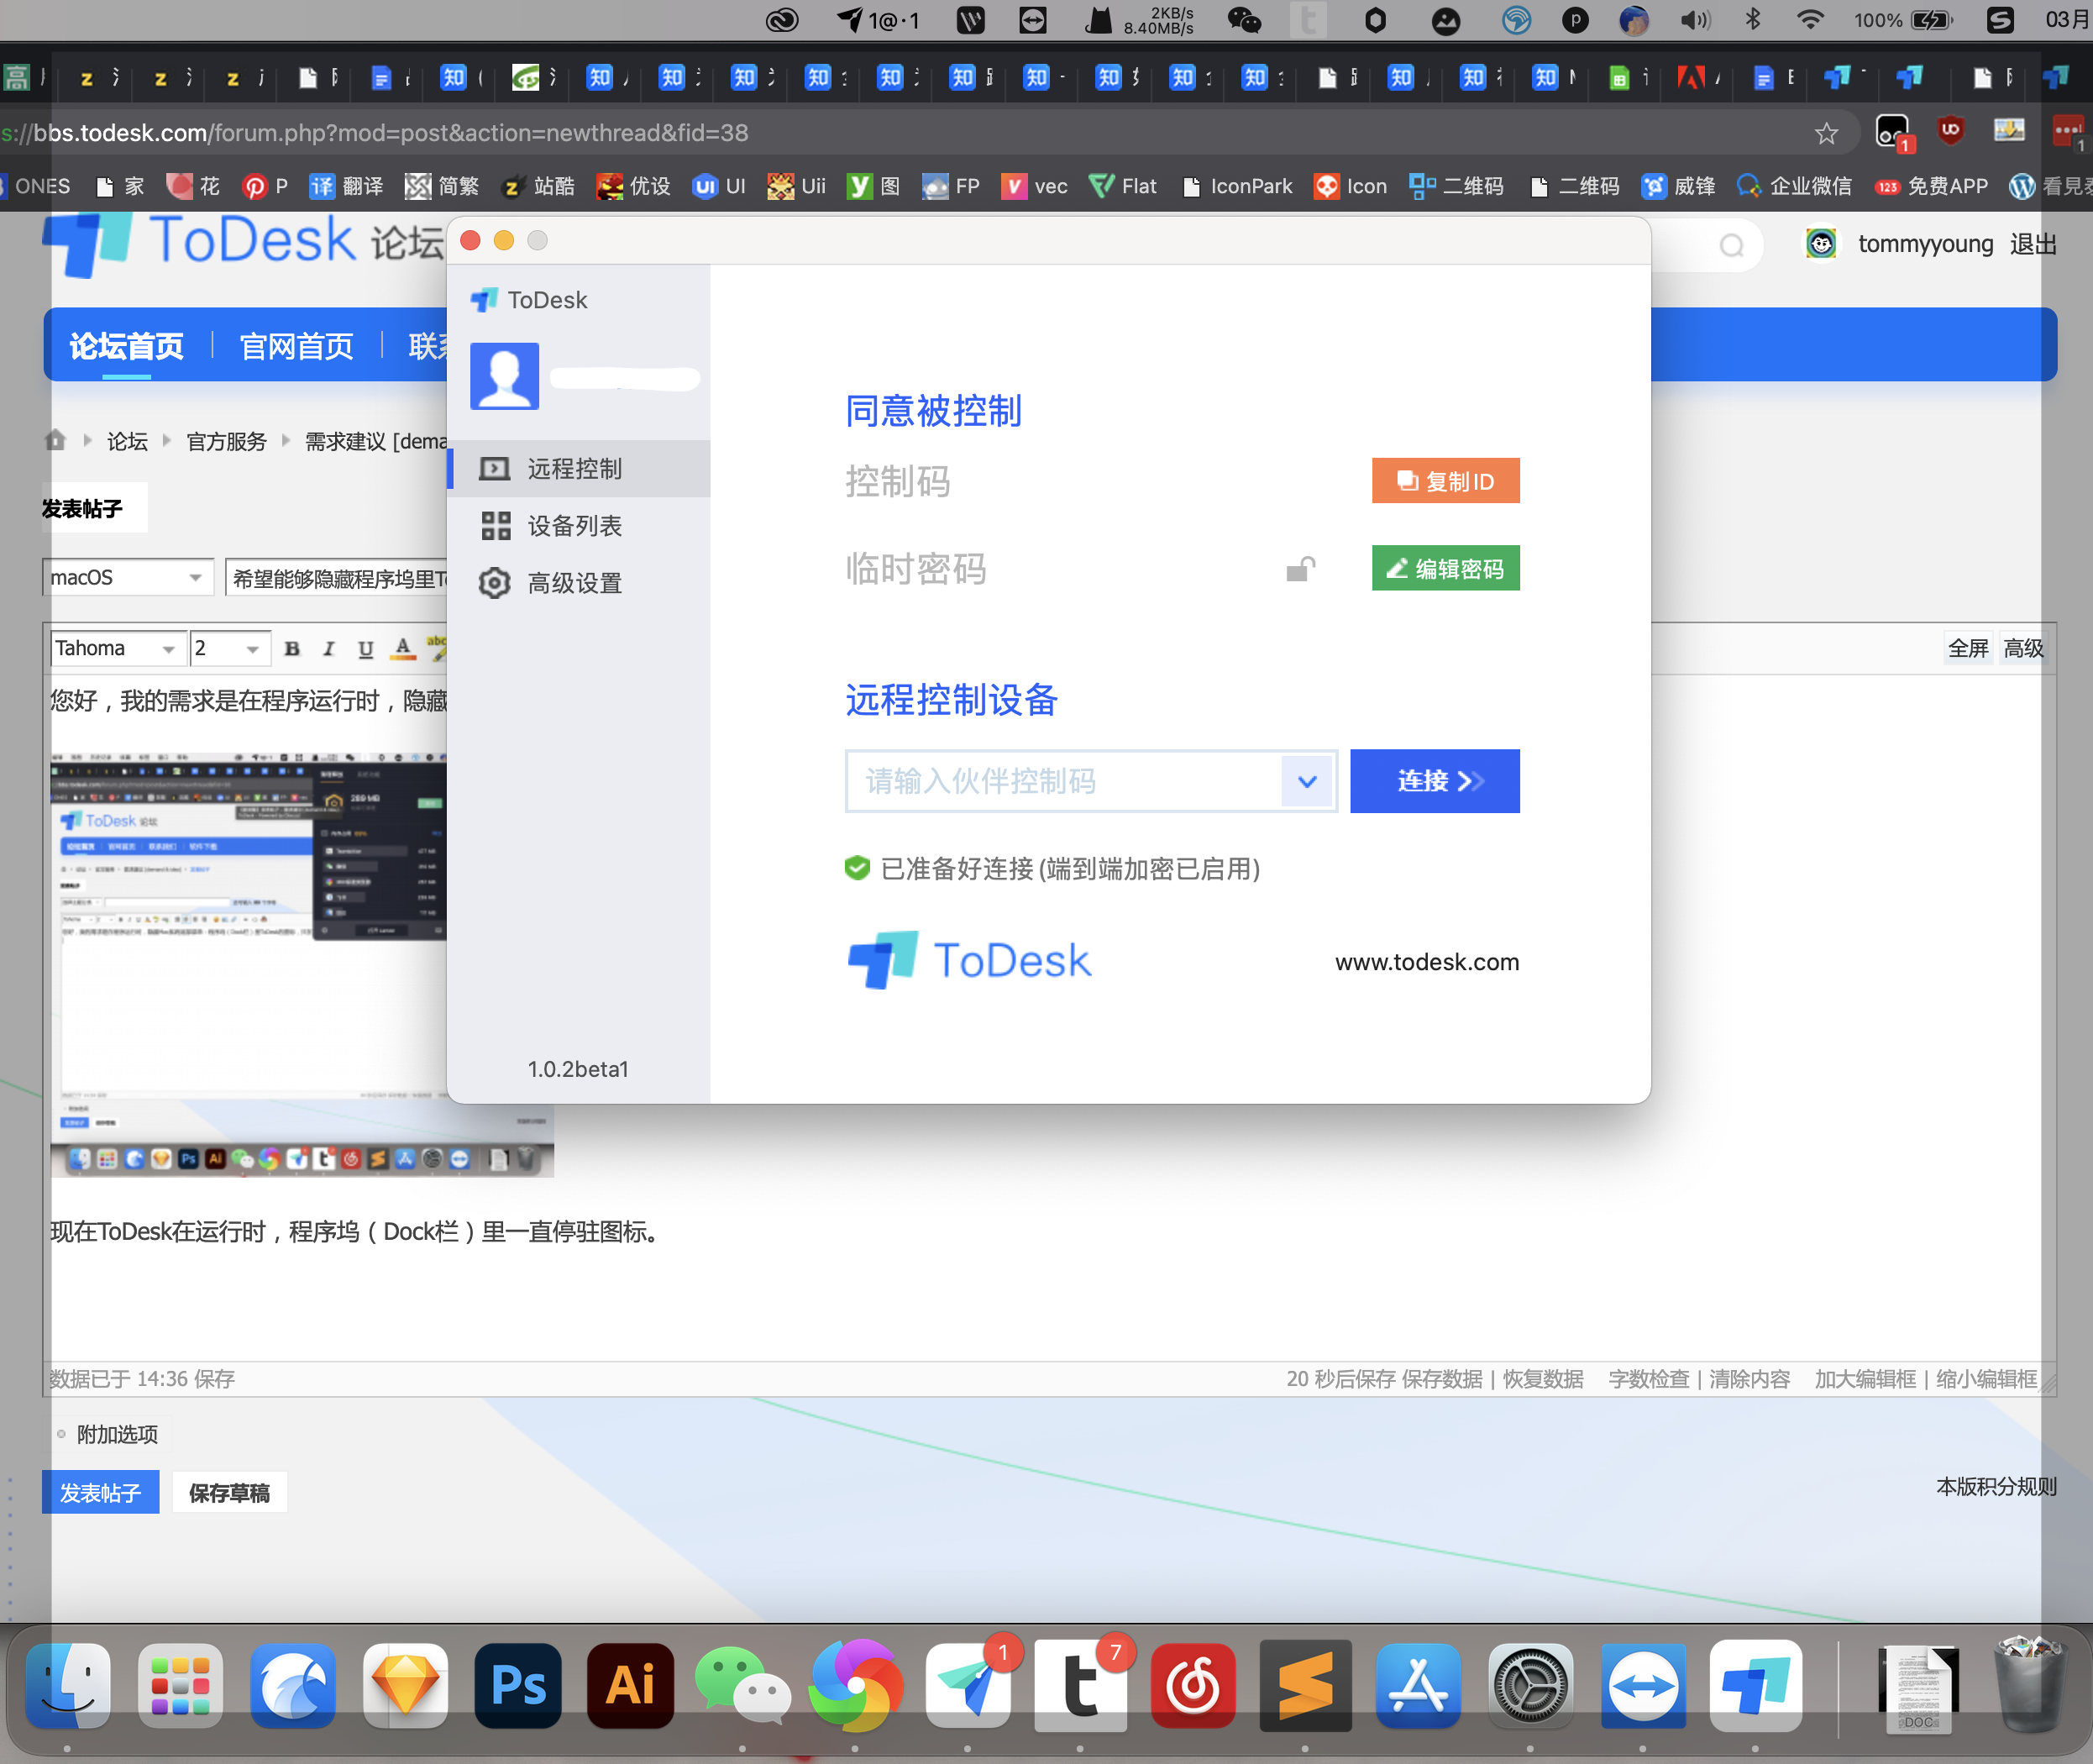Click 退出 to log out of the forum
2093x1764 pixels.
pyautogui.click(x=2033, y=243)
